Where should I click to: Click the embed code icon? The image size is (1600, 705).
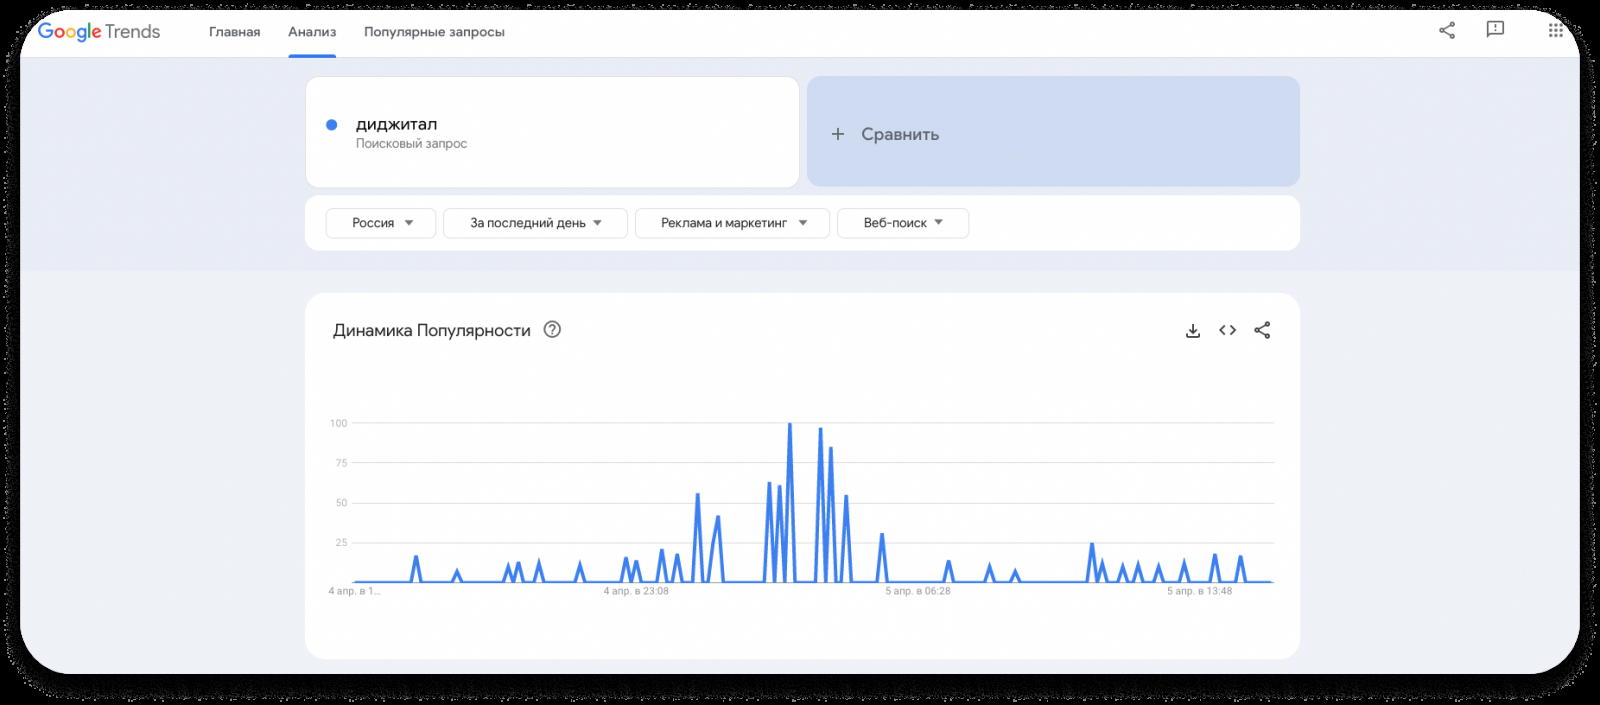click(1228, 330)
